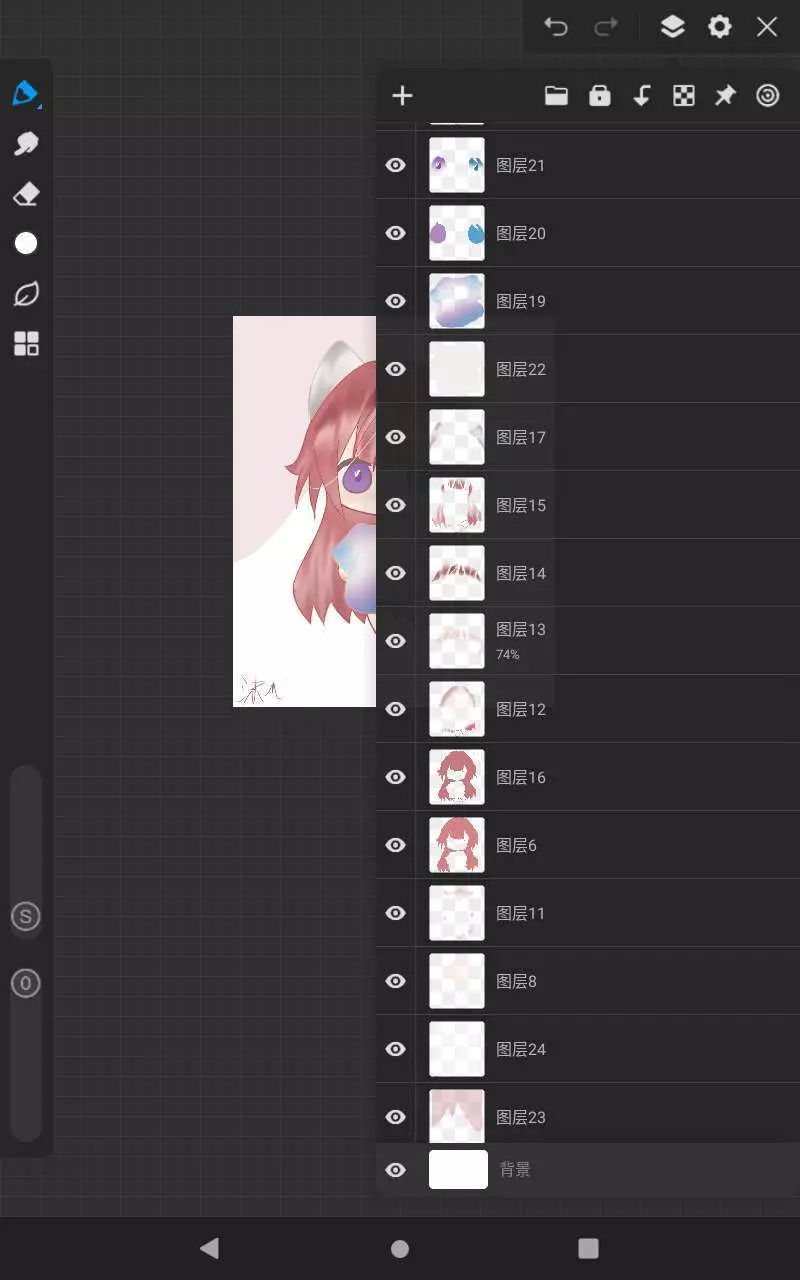Hide layer 图层22
Image resolution: width=800 pixels, height=1280 pixels.
(396, 369)
